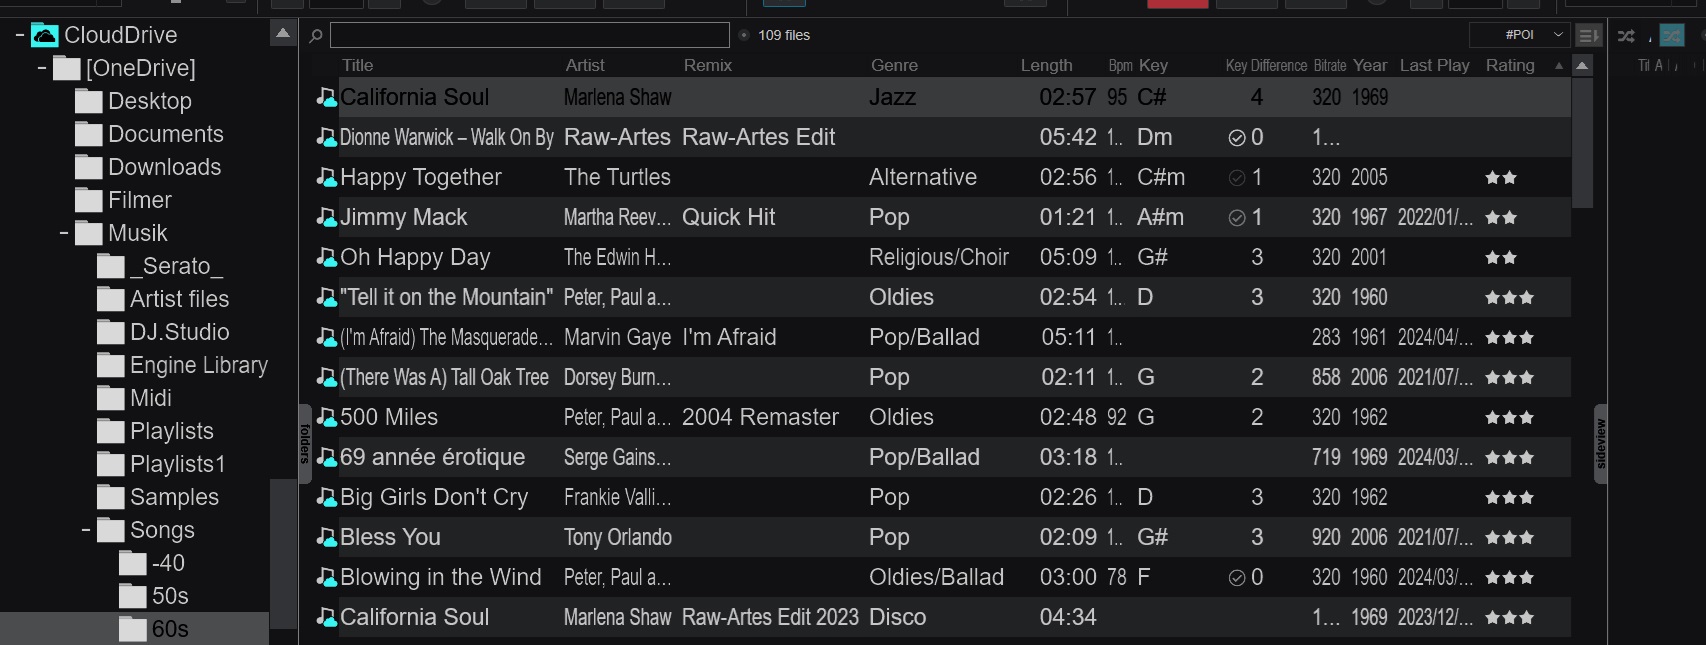The image size is (1706, 645).
Task: Click the Downloads folder icon
Action: point(89,168)
